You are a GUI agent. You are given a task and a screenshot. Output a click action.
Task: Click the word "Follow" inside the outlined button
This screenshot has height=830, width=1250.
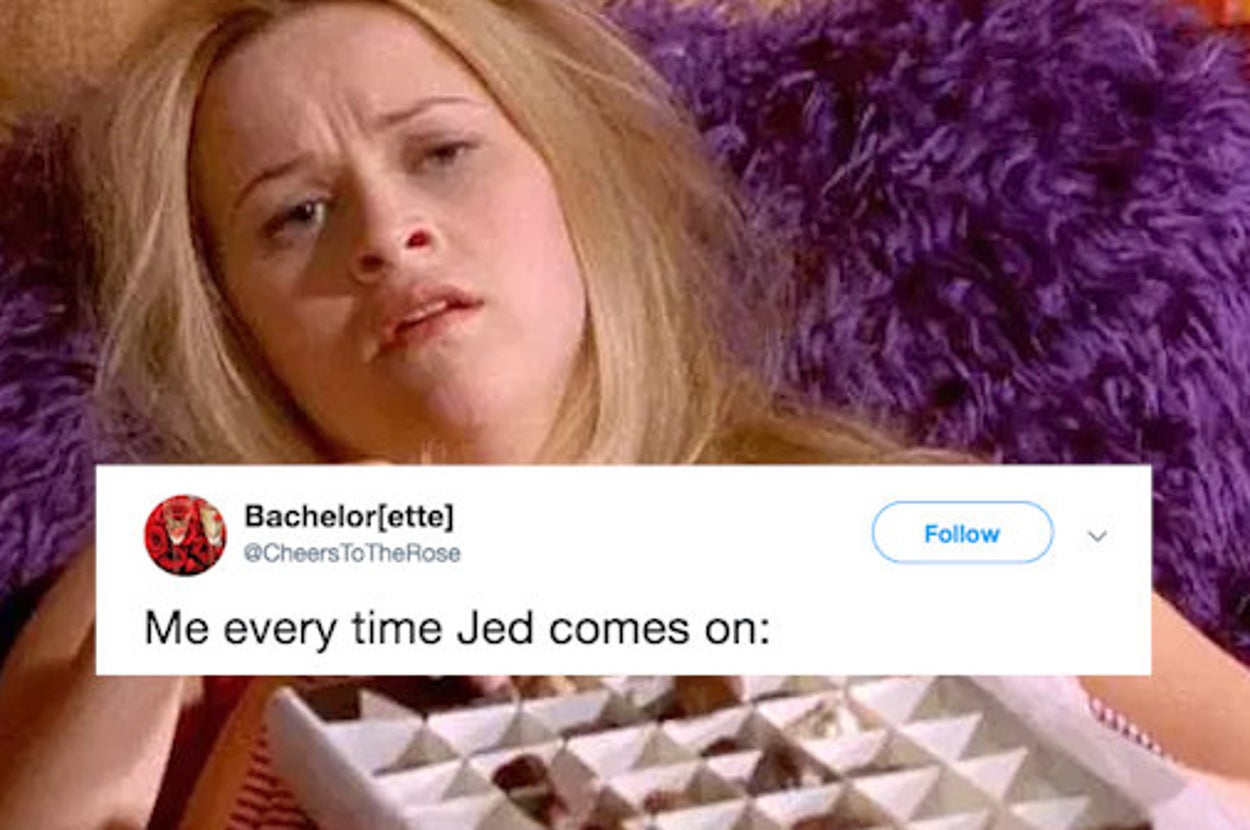(962, 534)
